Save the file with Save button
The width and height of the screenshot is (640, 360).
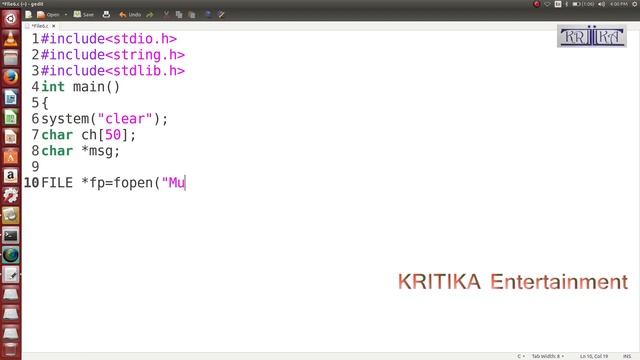pos(84,15)
